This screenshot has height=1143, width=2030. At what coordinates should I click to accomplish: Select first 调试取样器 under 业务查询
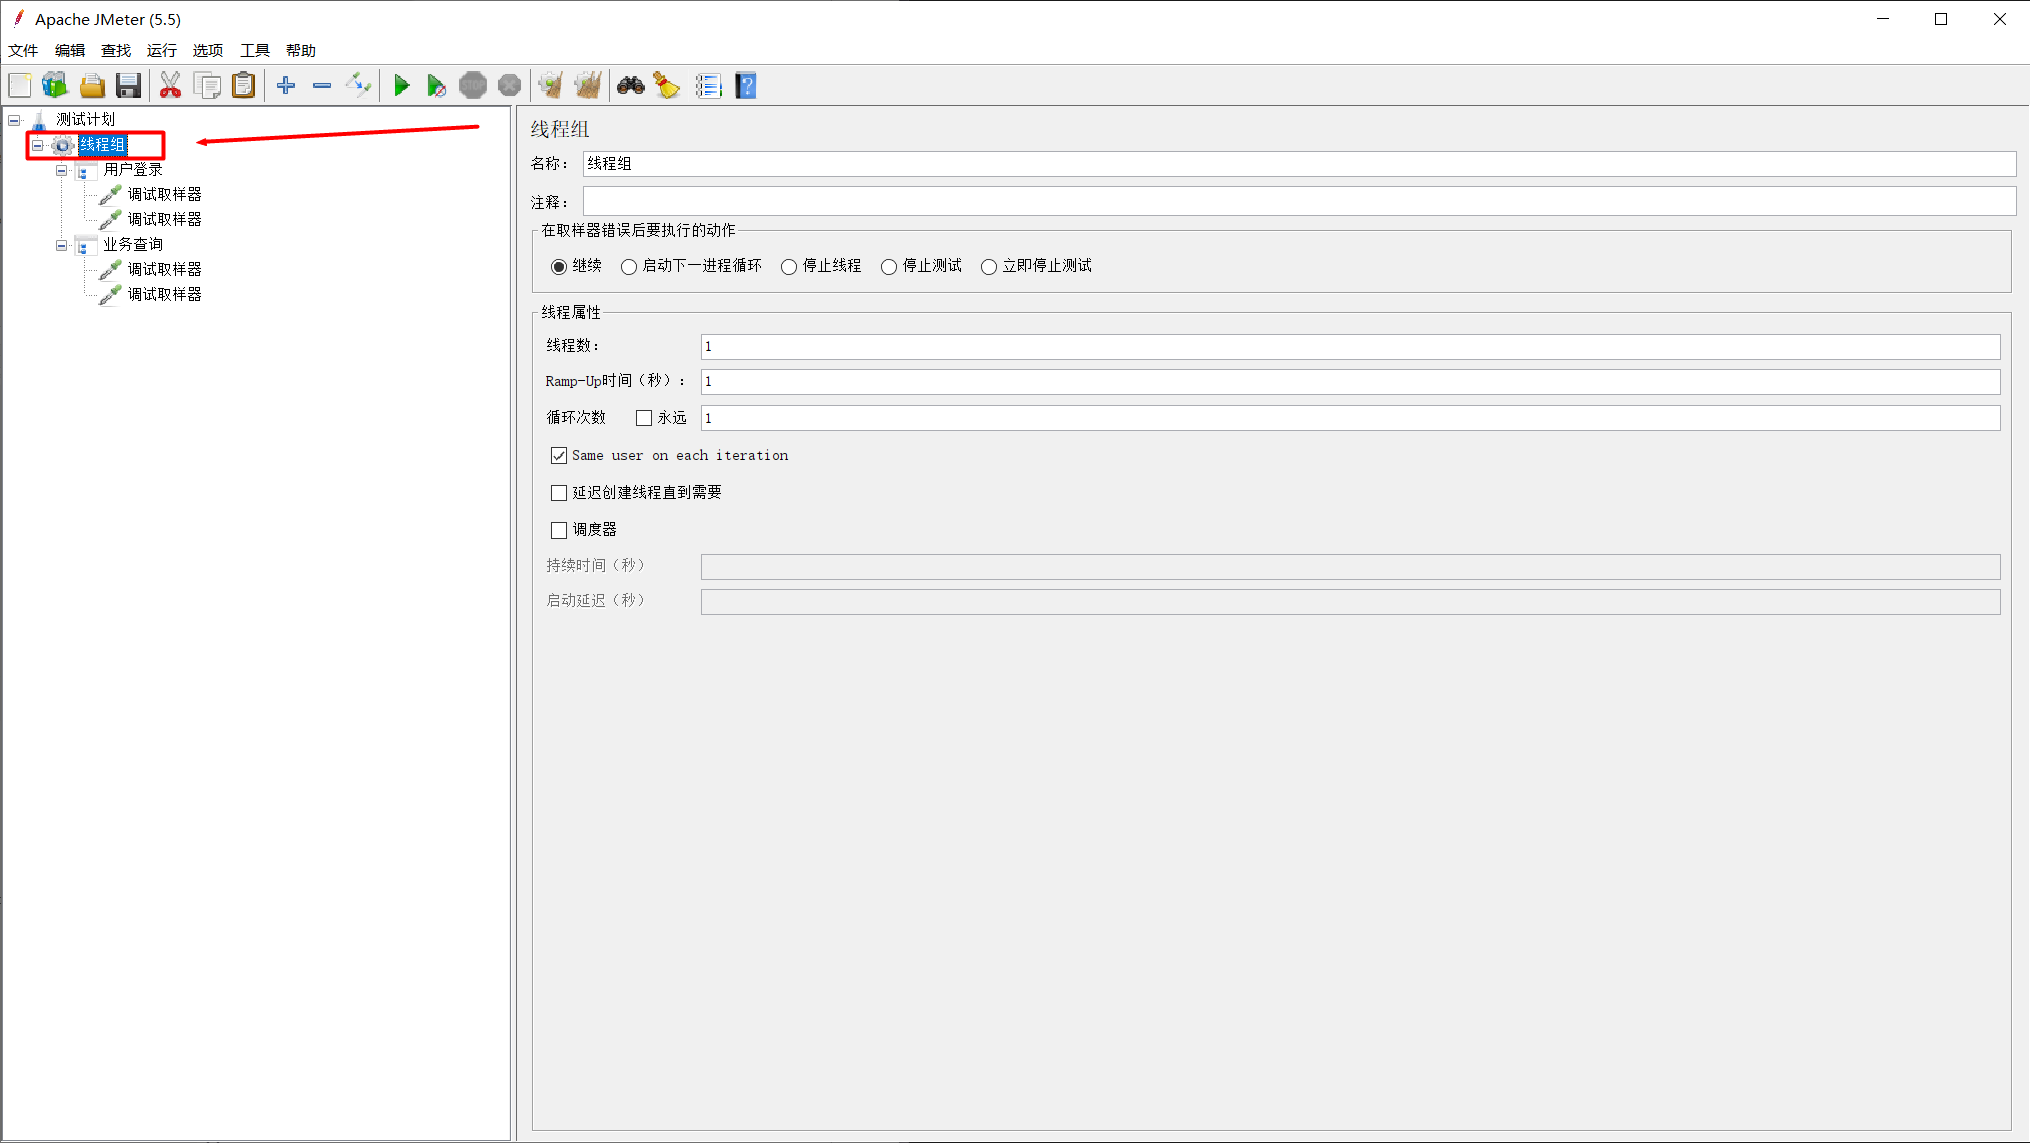pos(165,270)
